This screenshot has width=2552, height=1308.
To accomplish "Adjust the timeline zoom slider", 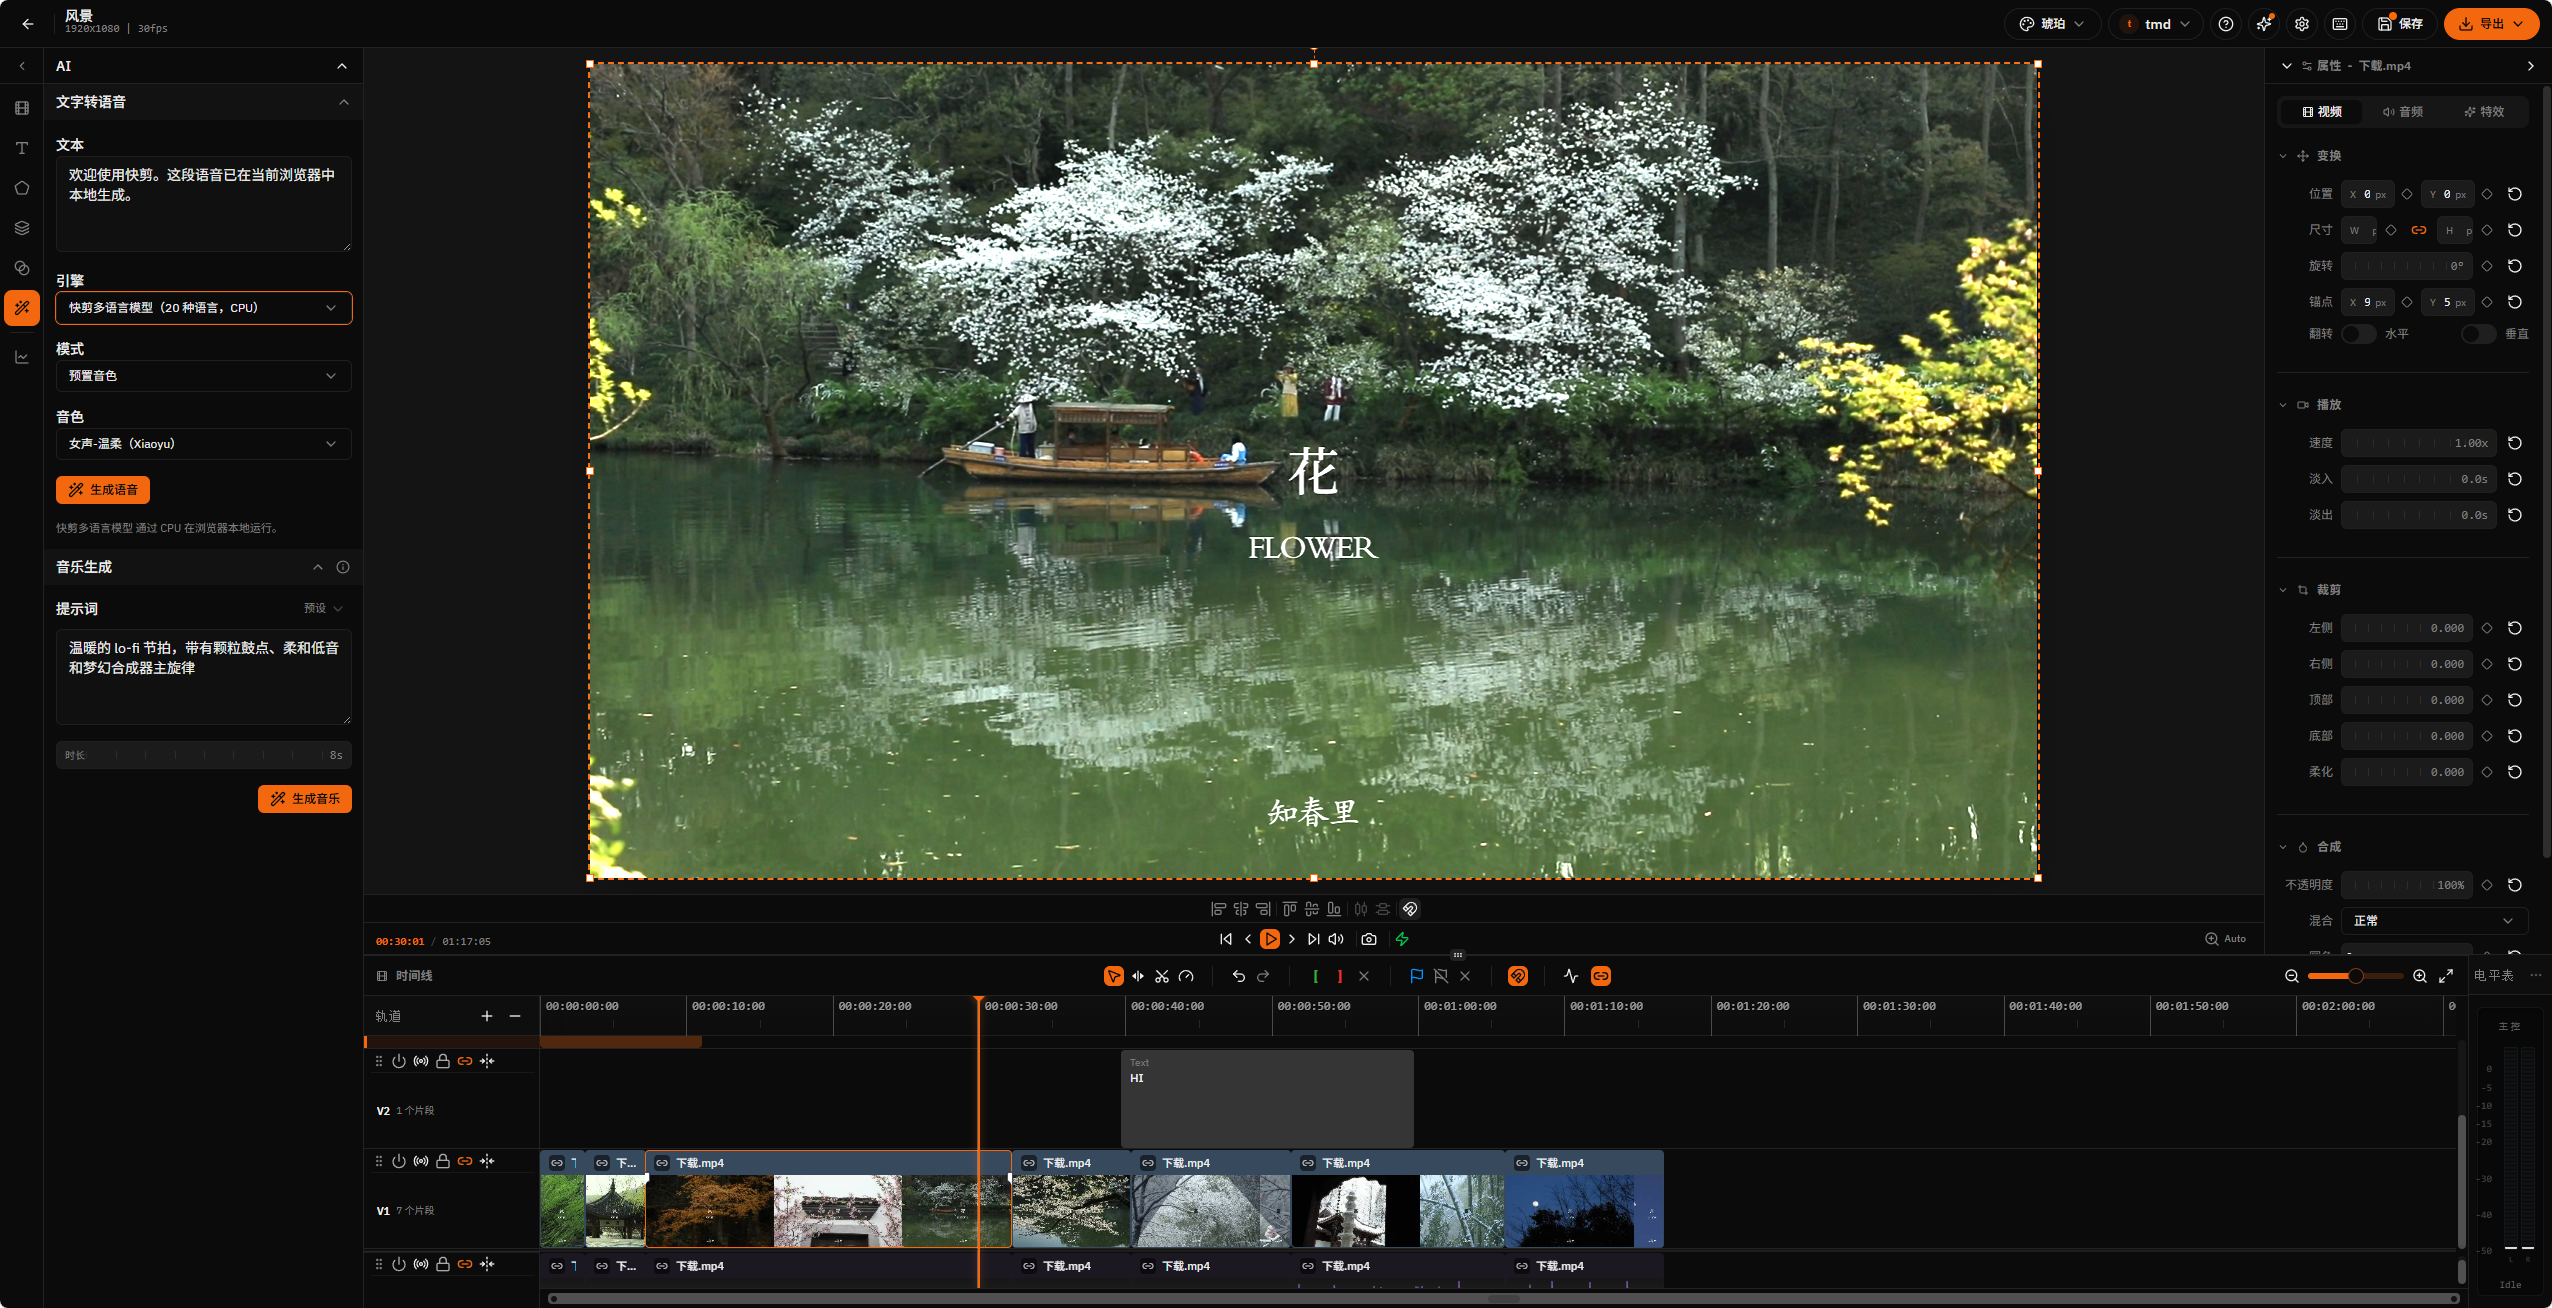I will click(2355, 976).
